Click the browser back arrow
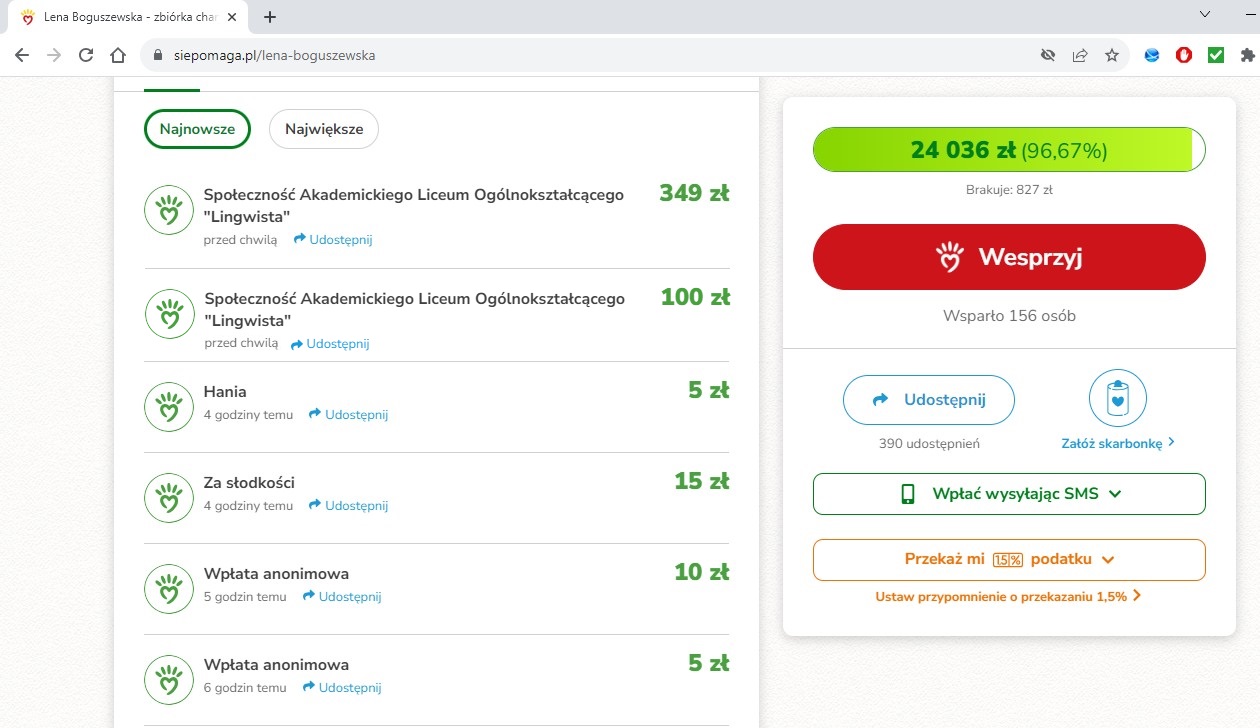Viewport: 1260px width, 728px height. (x=22, y=56)
